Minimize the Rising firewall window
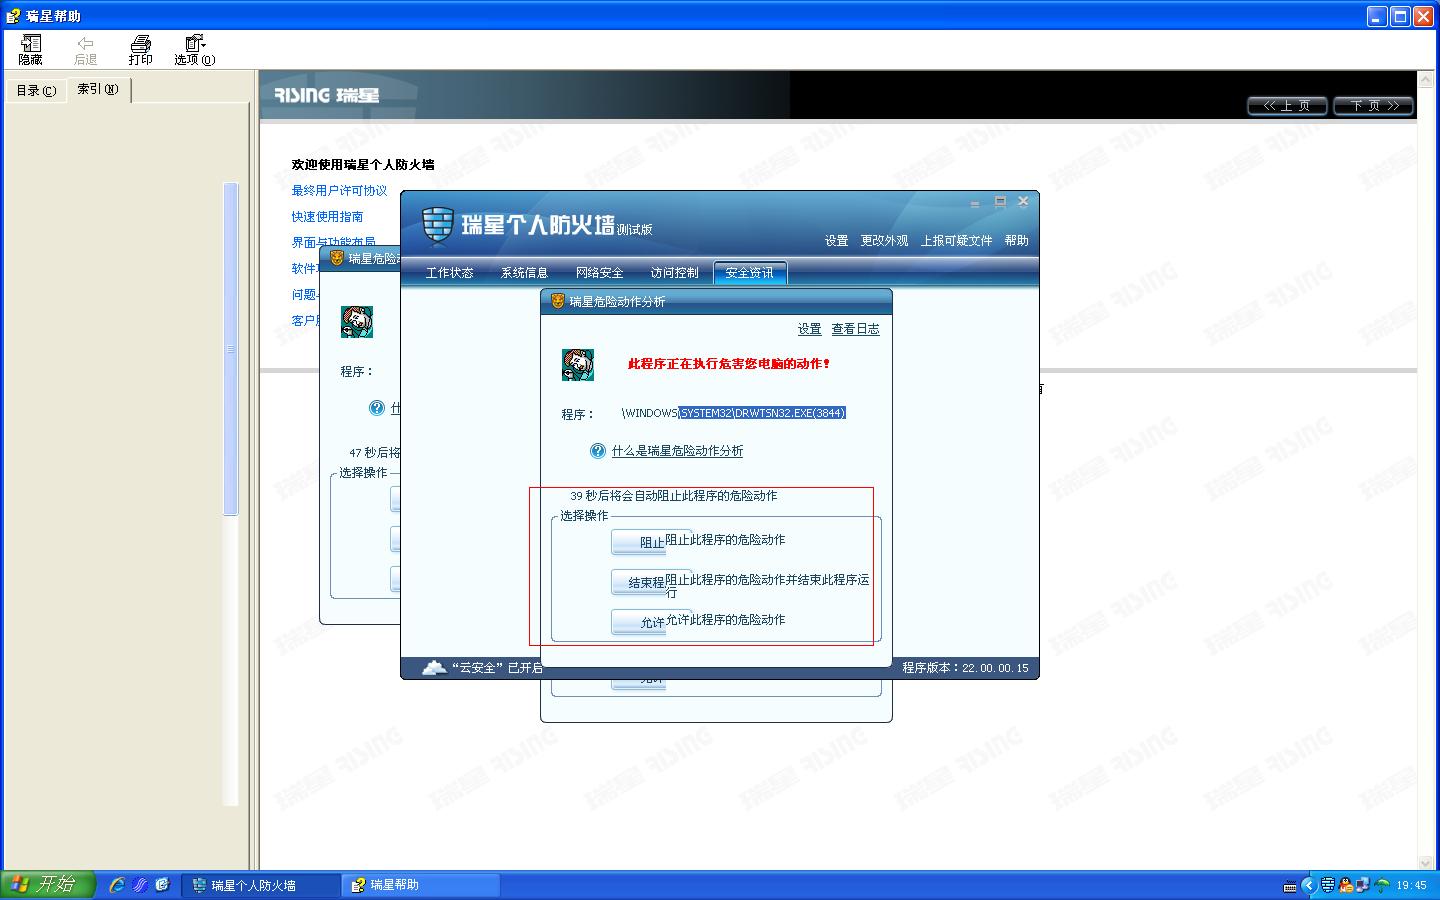Image resolution: width=1440 pixels, height=900 pixels. point(975,203)
